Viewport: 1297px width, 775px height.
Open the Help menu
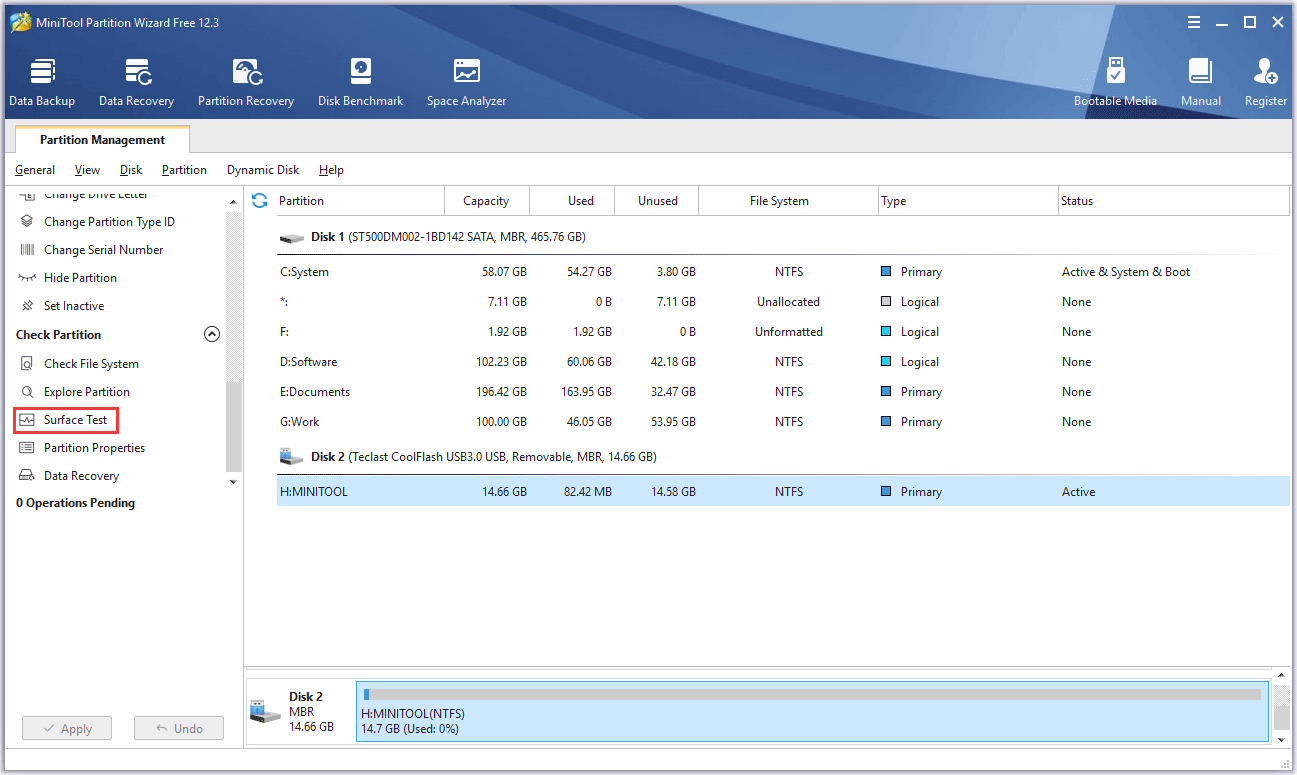coord(331,170)
